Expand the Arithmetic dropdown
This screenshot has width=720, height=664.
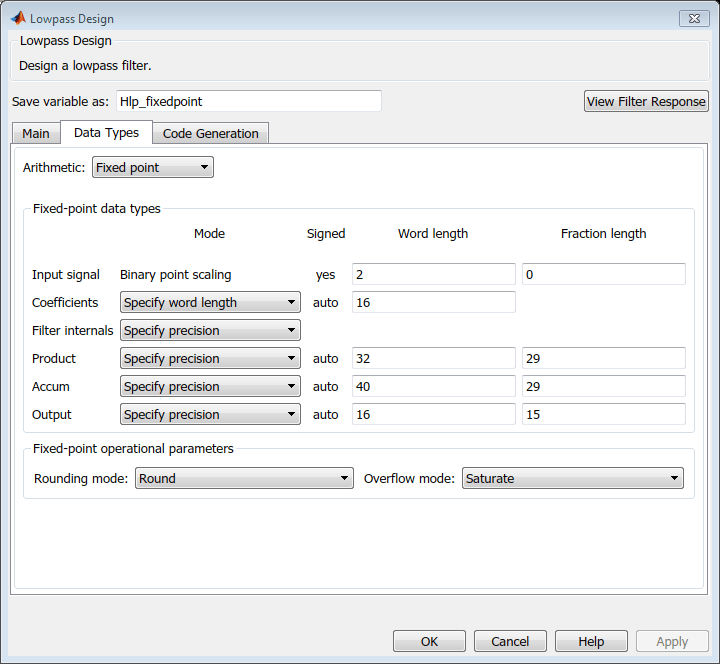click(153, 167)
